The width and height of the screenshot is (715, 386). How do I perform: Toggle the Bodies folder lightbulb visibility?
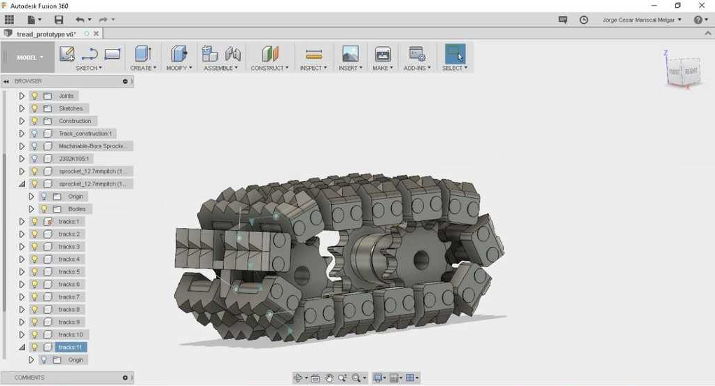44,209
